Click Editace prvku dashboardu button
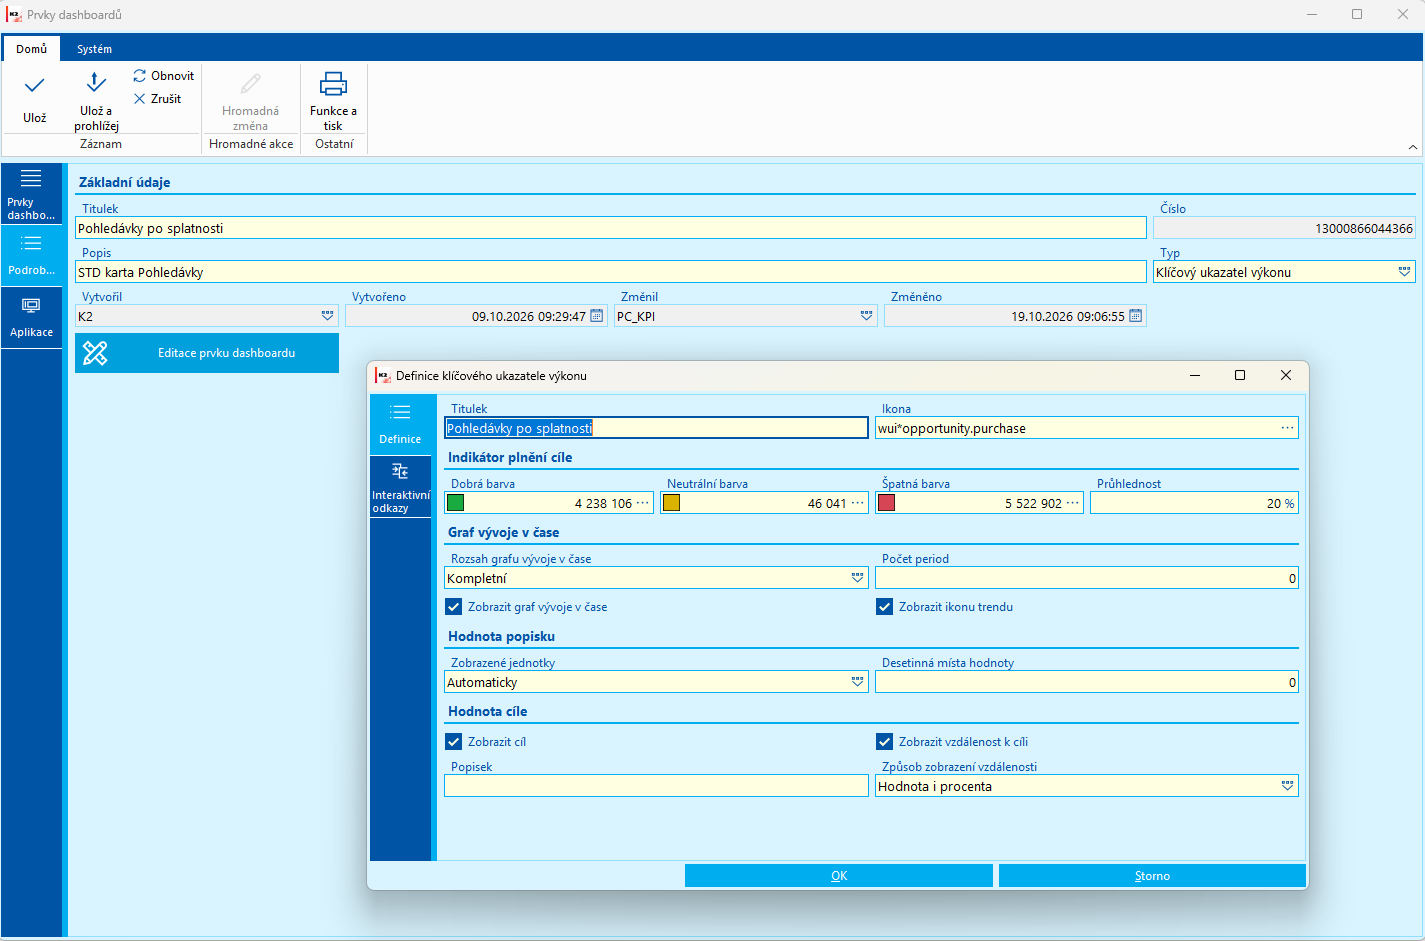This screenshot has height=941, width=1425. point(207,353)
